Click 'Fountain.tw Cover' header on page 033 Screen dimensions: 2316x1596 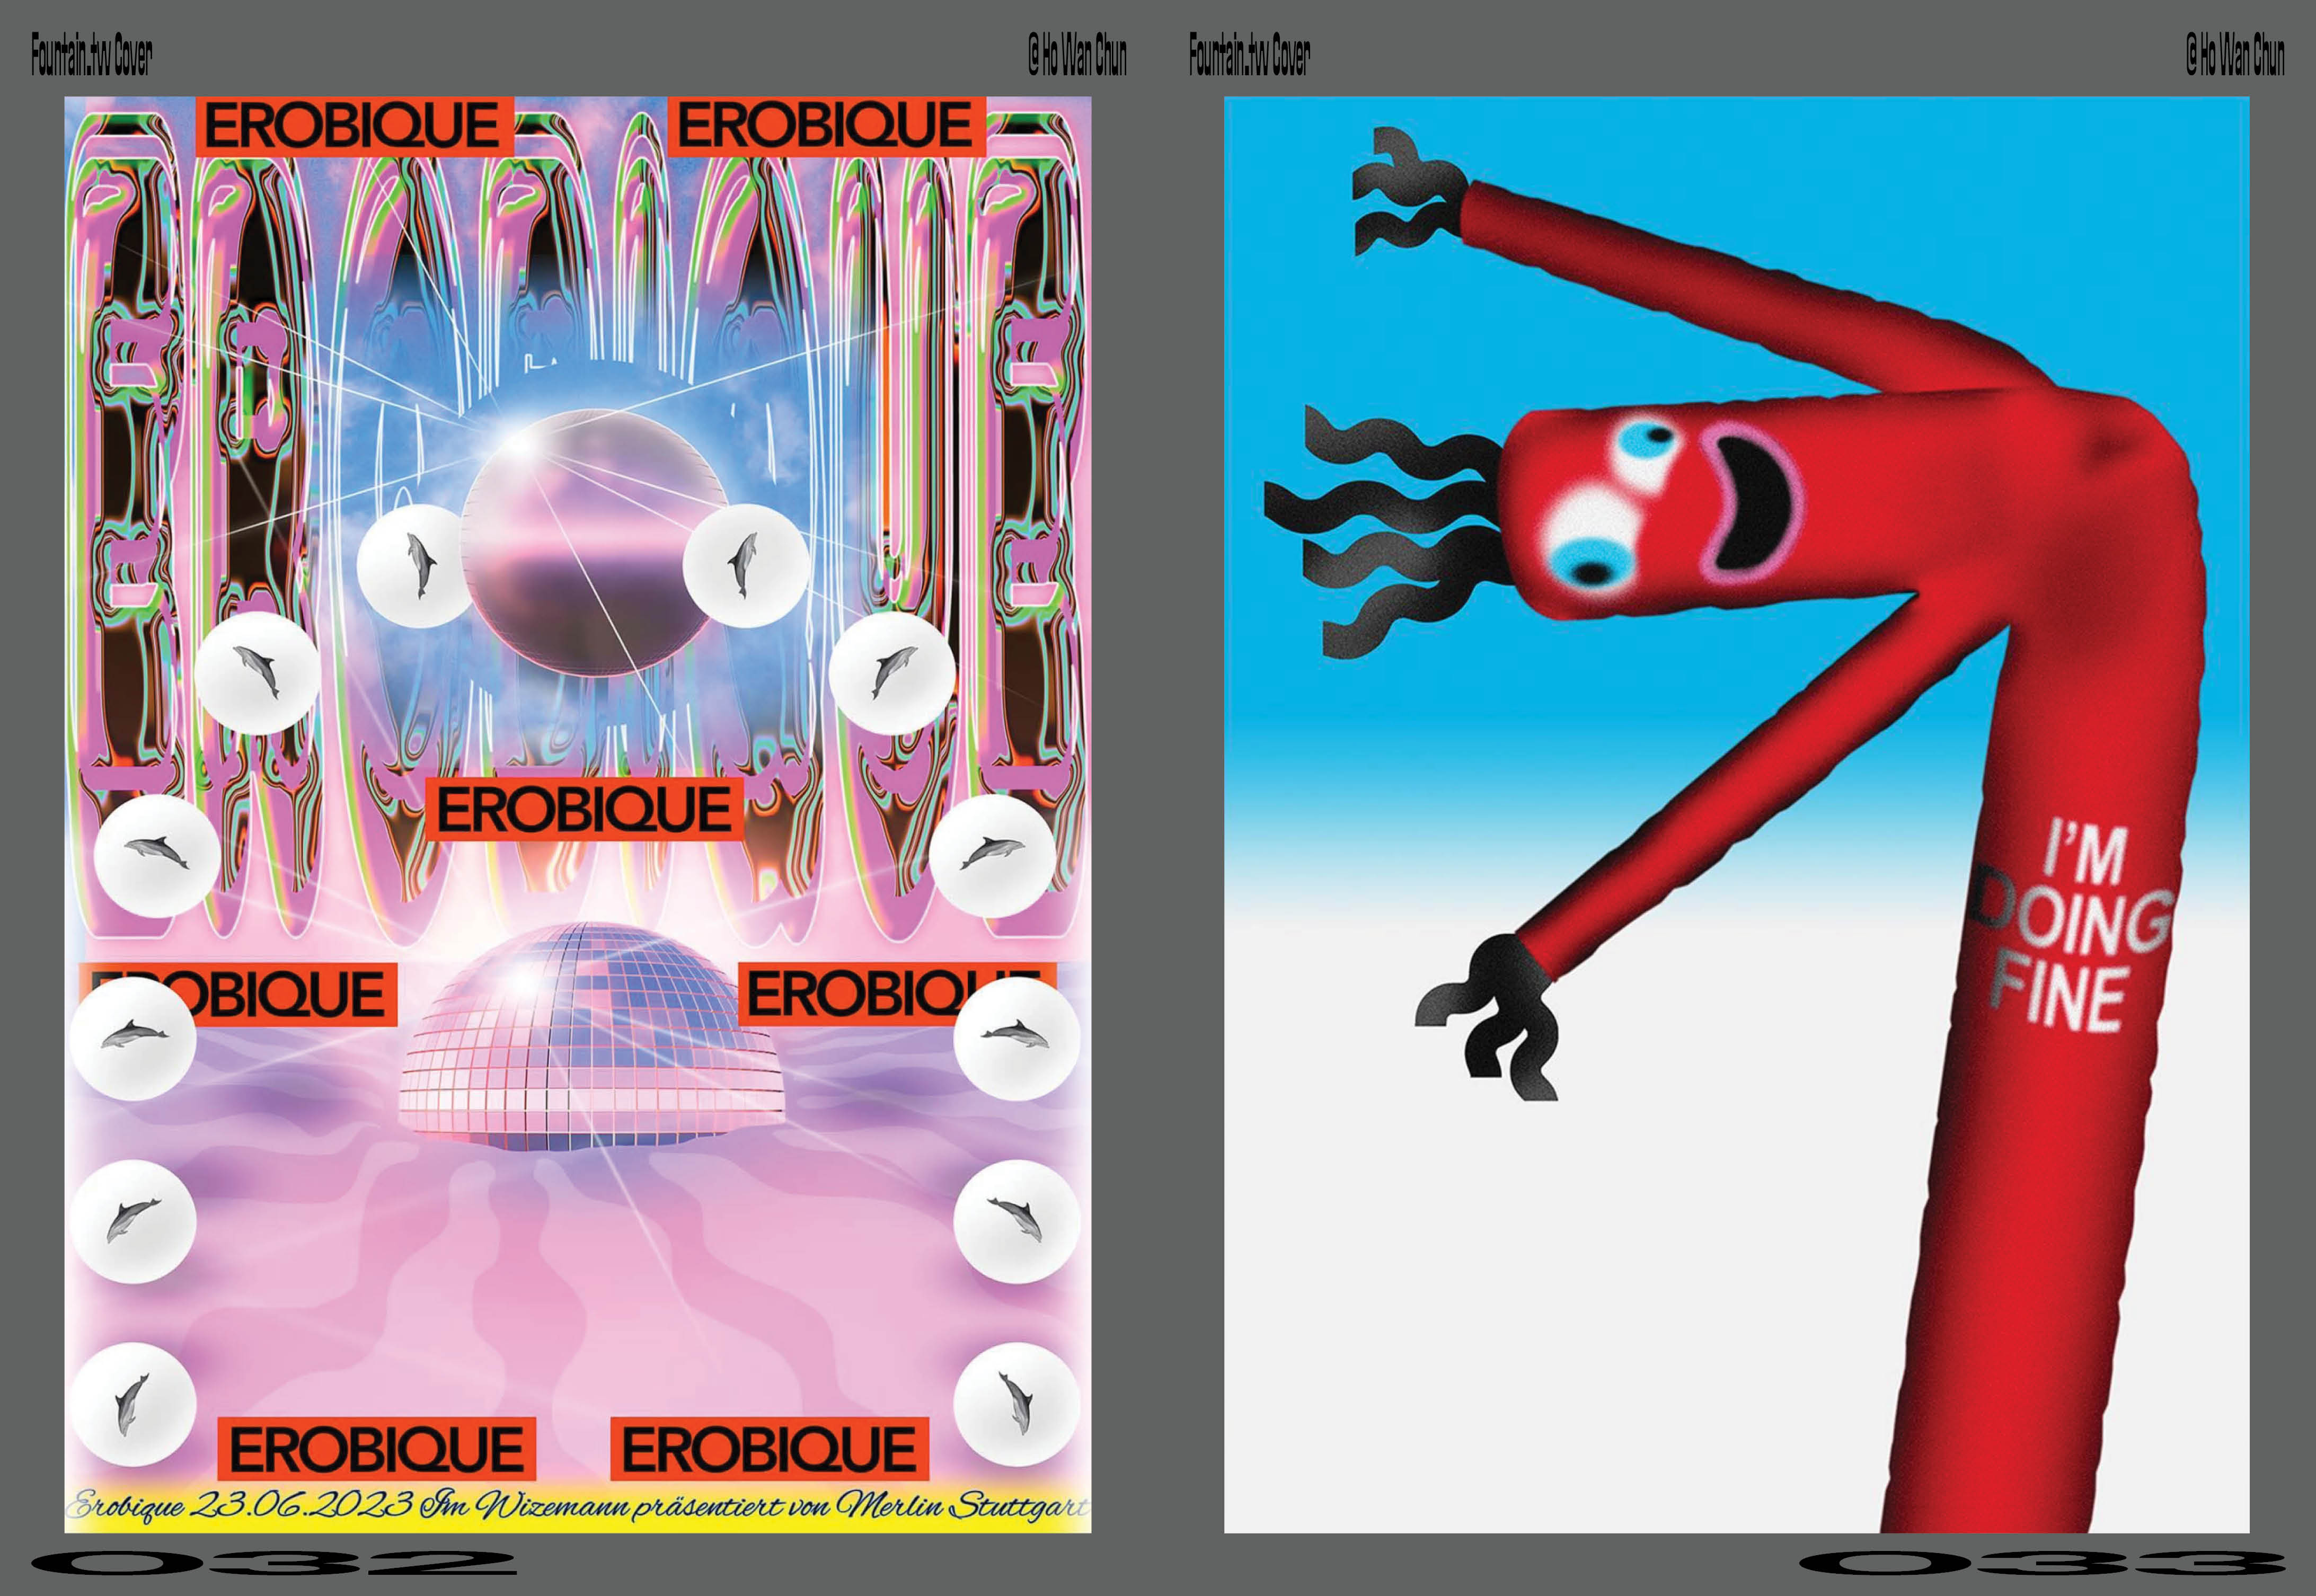coord(1249,55)
